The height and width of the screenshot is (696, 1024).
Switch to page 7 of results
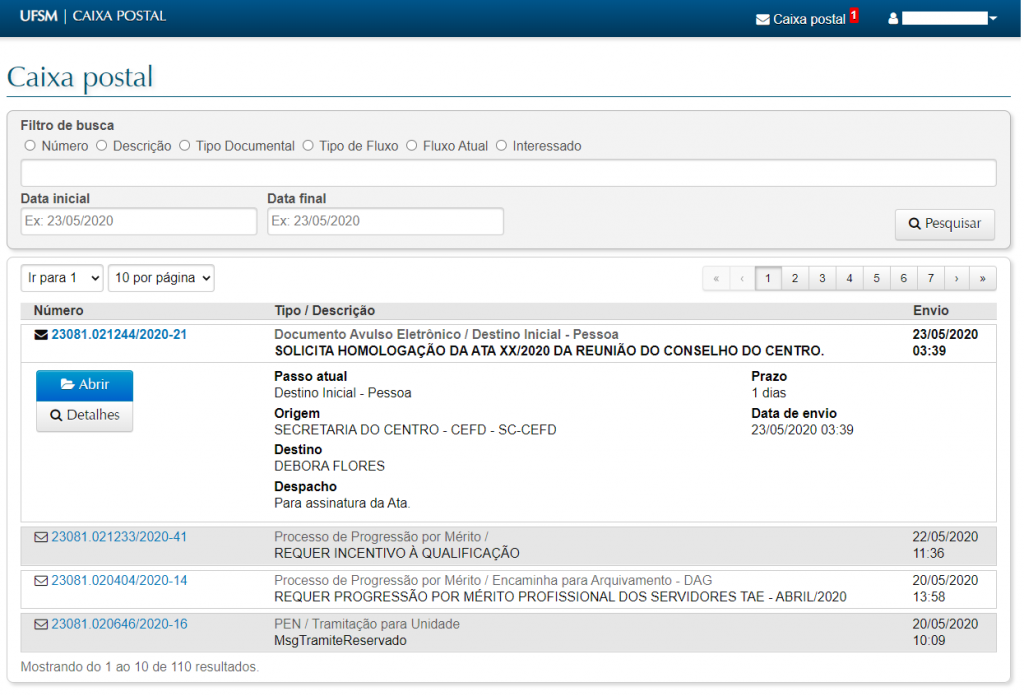930,278
